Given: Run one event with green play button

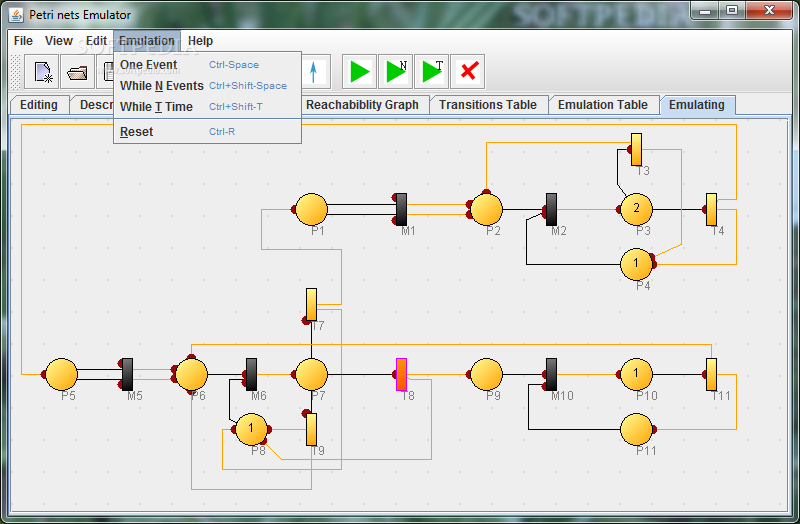Looking at the screenshot, I should 360,72.
